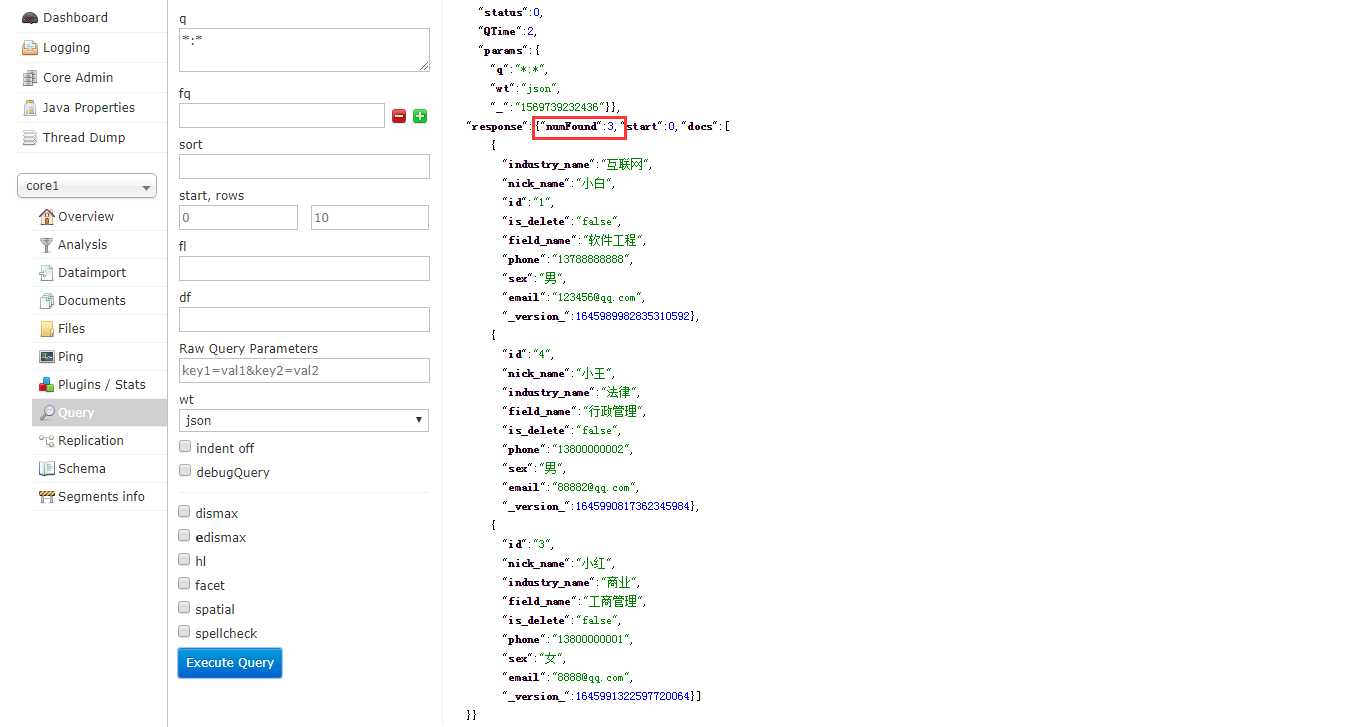This screenshot has width=1350, height=727.
Task: Enable the spellcheck checkbox
Action: [x=184, y=632]
